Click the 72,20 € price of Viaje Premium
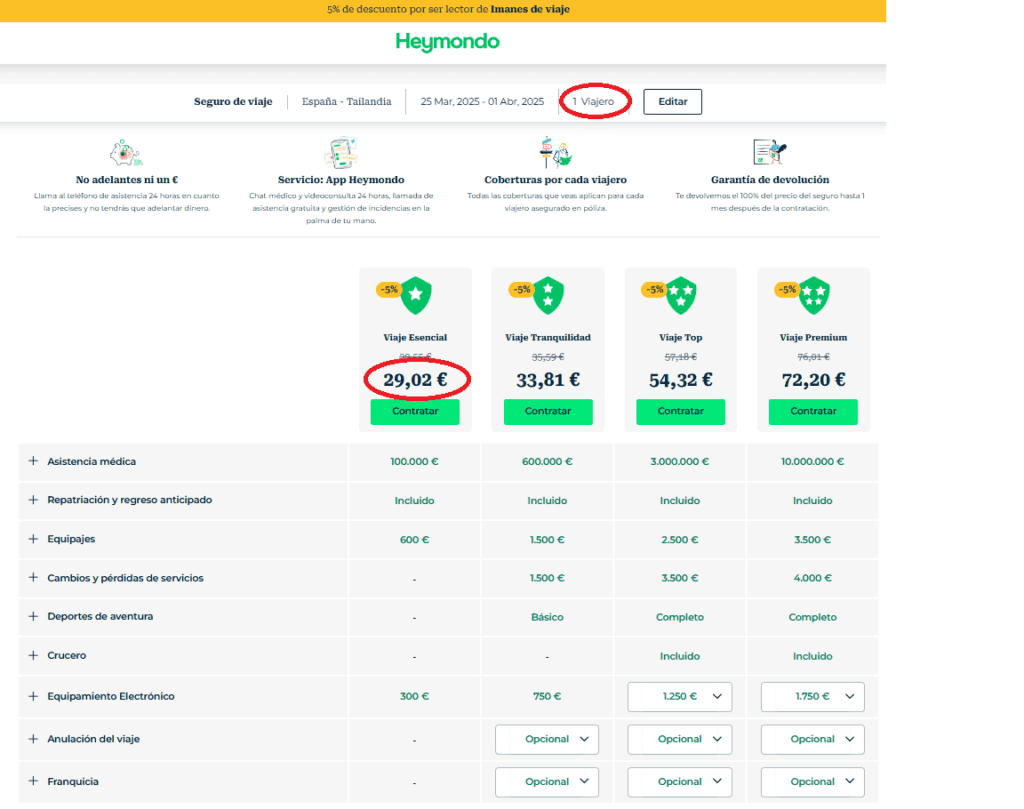This screenshot has height=809, width=1024. tap(814, 380)
